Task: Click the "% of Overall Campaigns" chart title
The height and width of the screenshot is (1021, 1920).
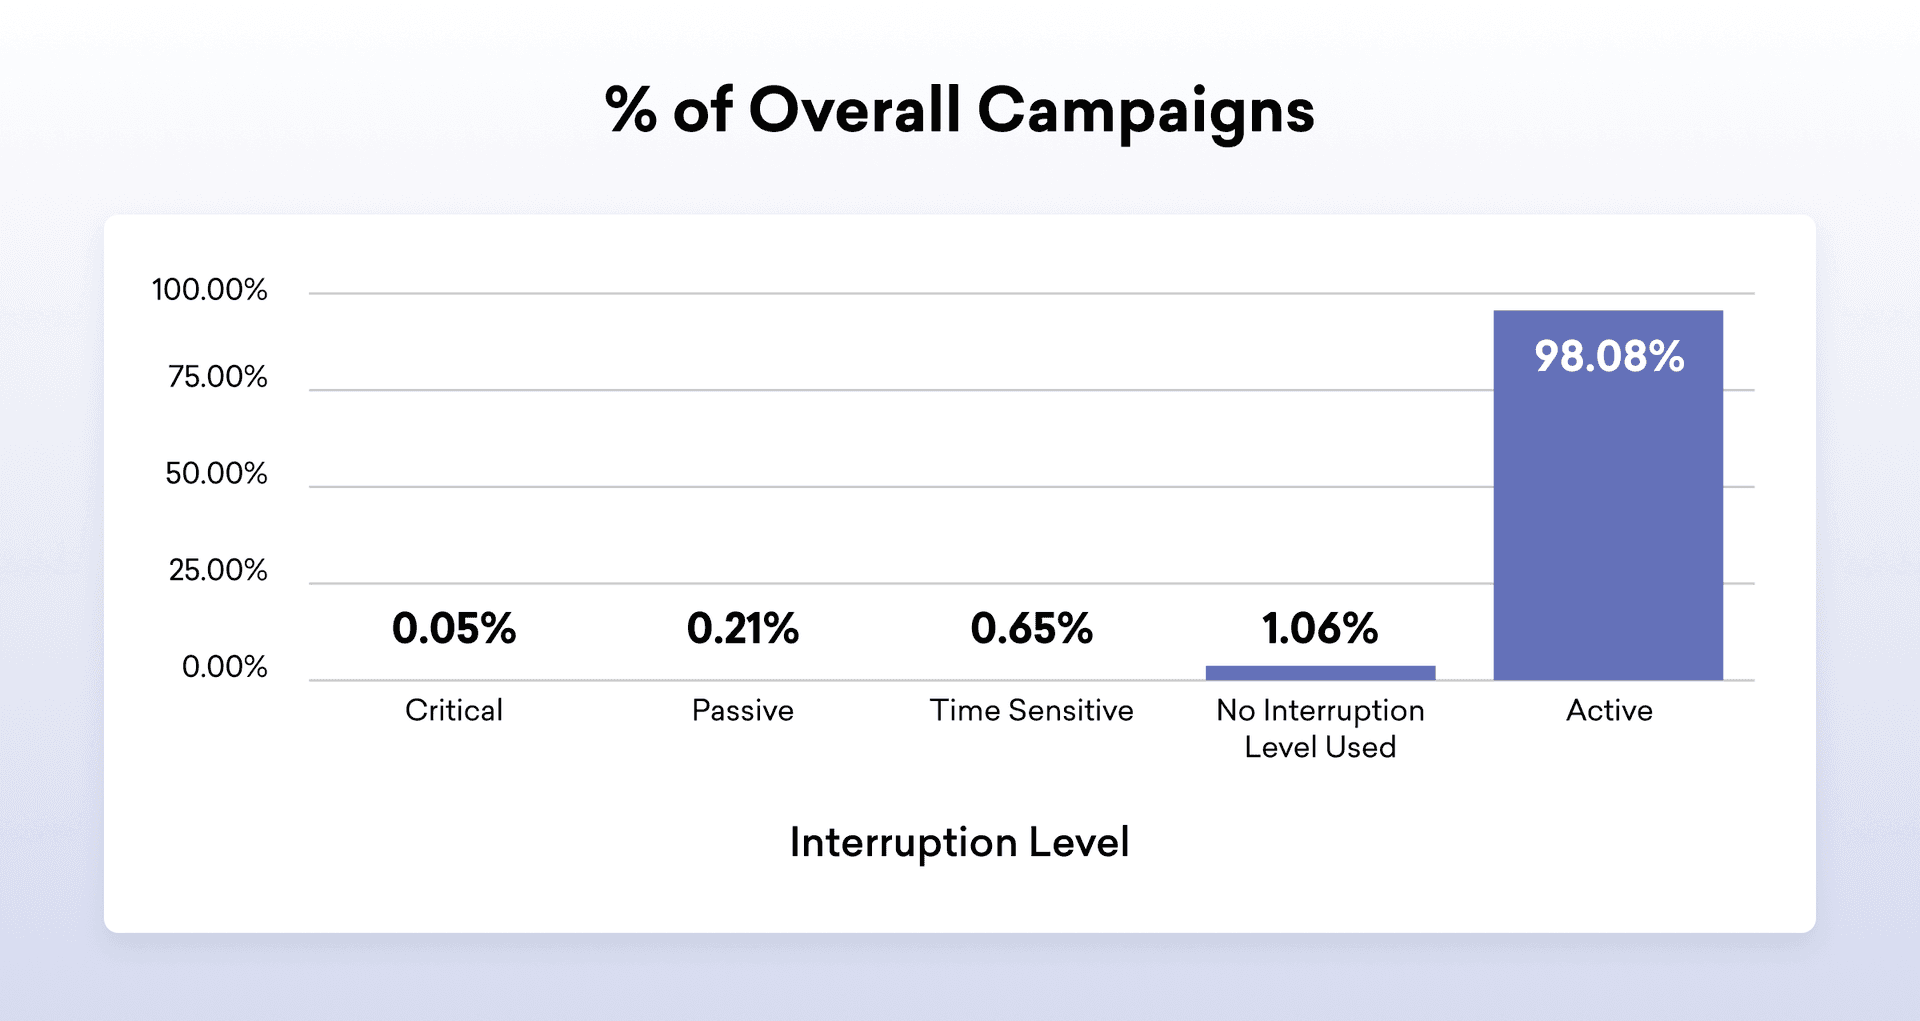Action: 959,110
